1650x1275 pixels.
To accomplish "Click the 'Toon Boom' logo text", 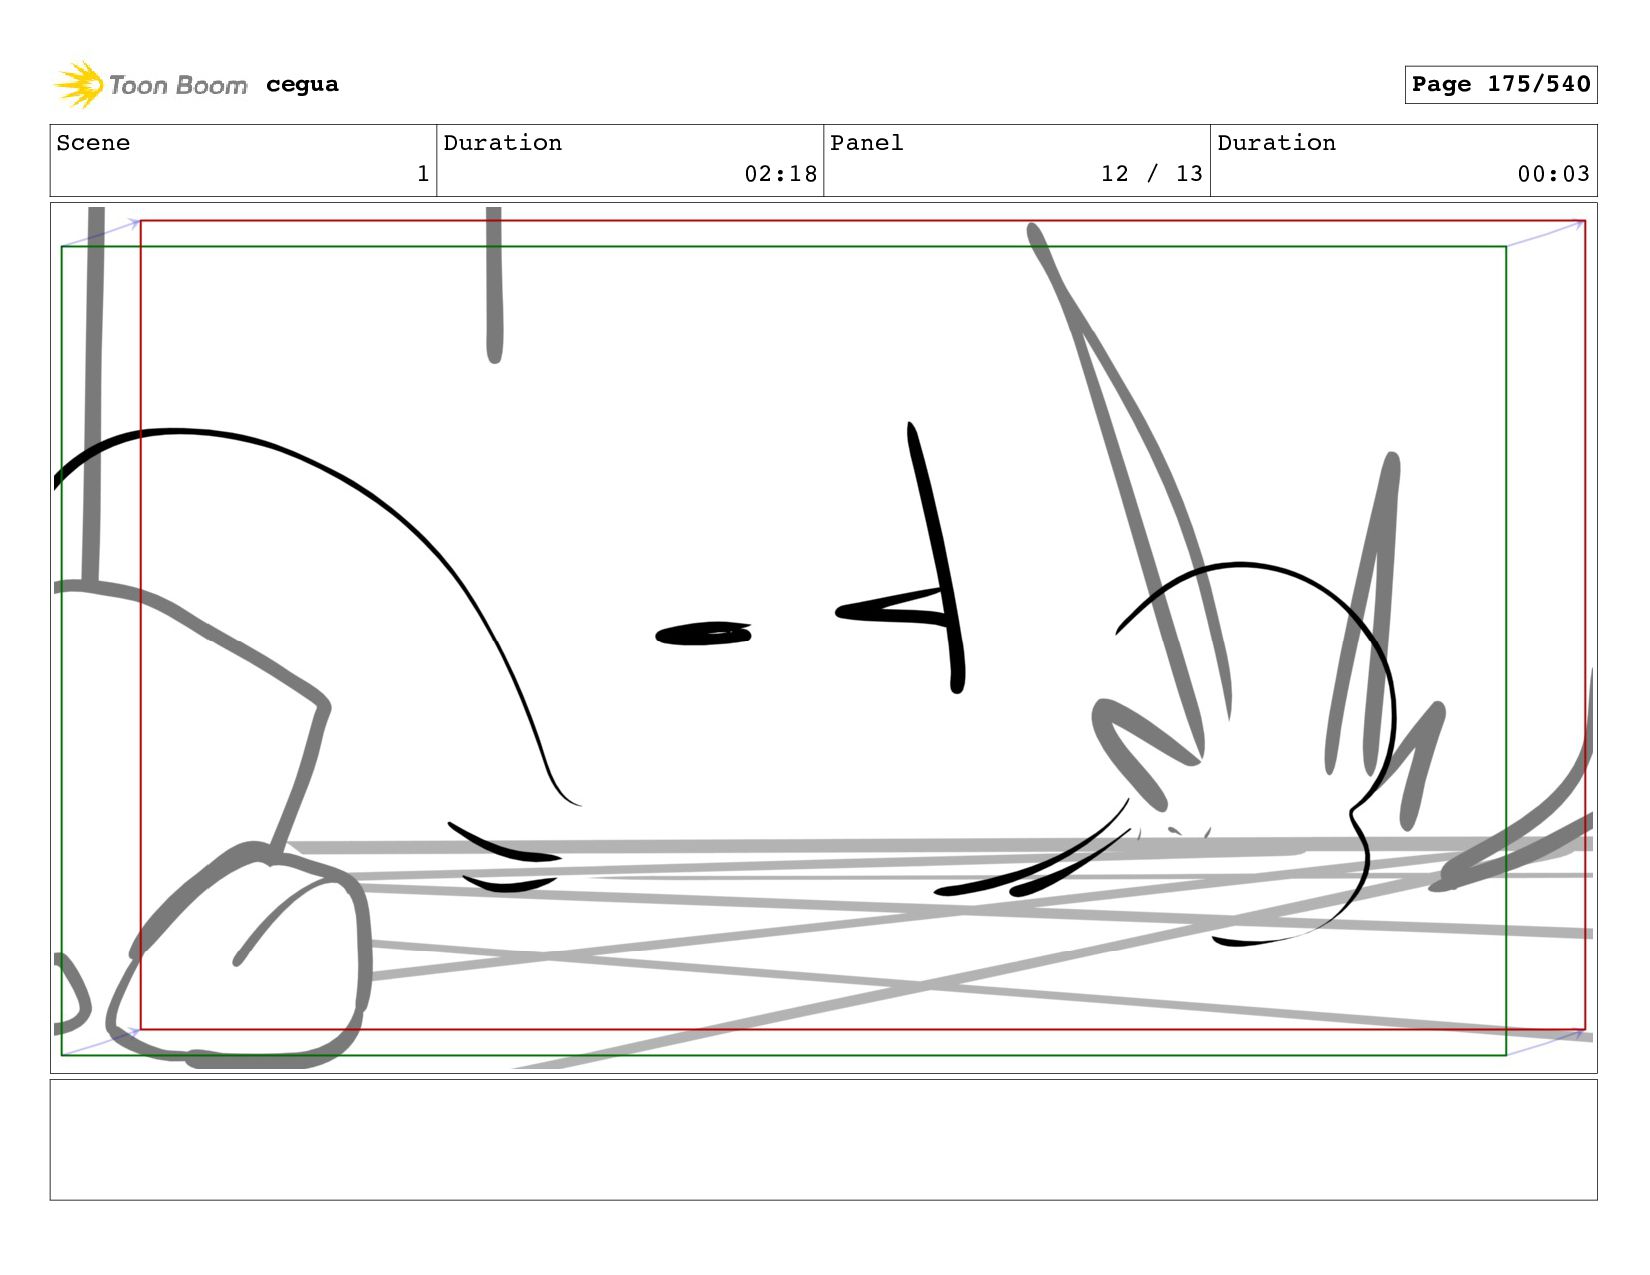I will (177, 85).
